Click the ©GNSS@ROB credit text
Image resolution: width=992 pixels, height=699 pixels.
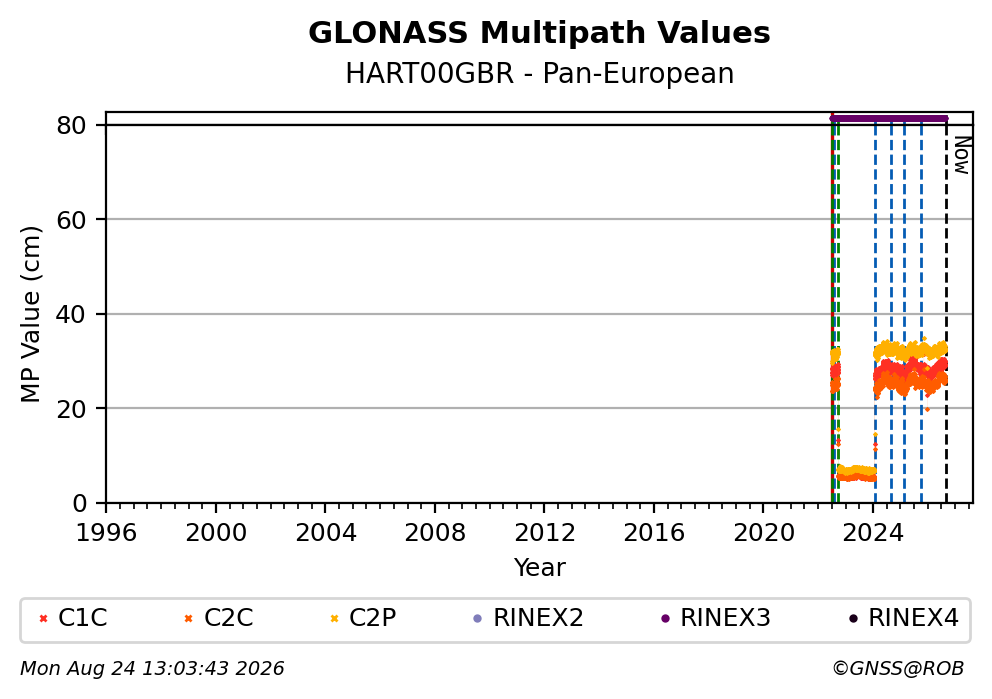[898, 669]
